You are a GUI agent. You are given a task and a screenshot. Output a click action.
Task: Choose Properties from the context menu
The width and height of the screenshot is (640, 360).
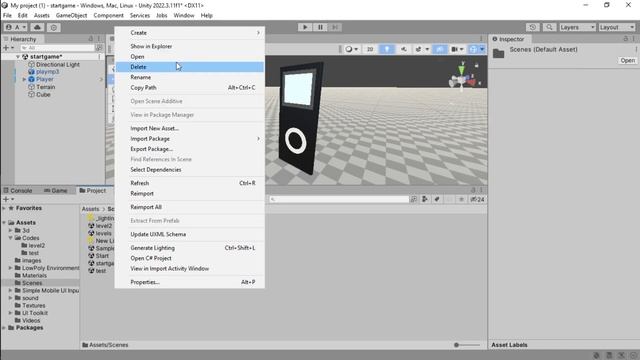pyautogui.click(x=190, y=282)
